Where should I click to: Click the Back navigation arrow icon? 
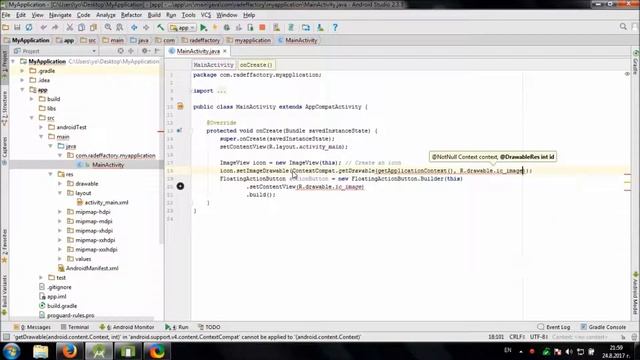tap(134, 27)
